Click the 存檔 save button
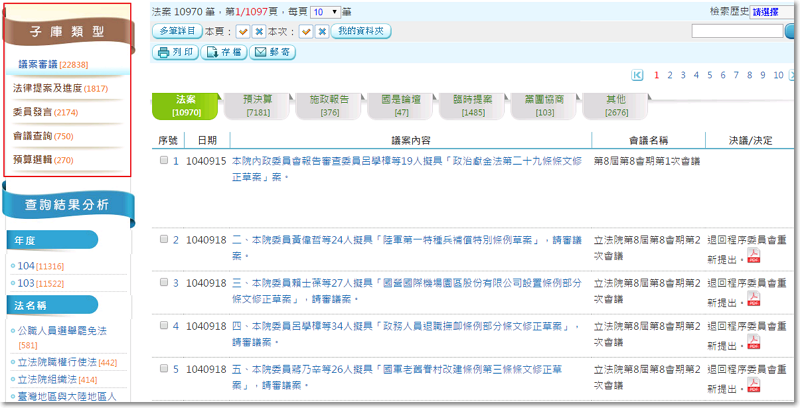 (x=225, y=52)
